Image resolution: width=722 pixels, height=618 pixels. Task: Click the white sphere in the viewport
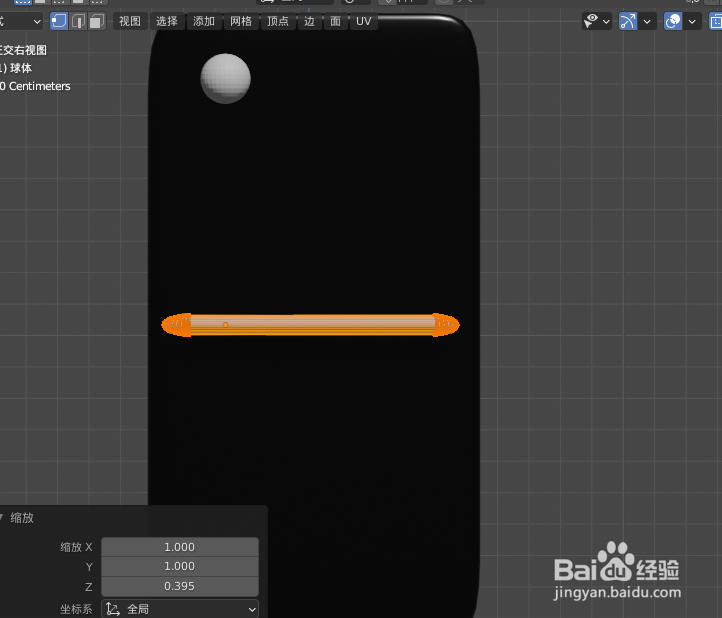coord(226,78)
